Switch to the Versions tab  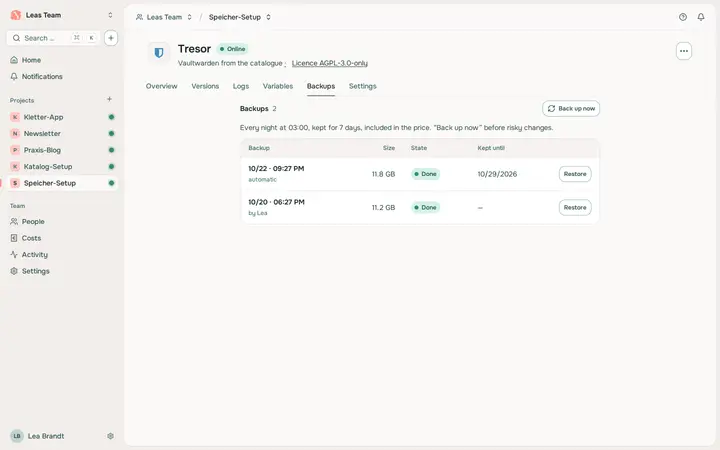[x=205, y=86]
